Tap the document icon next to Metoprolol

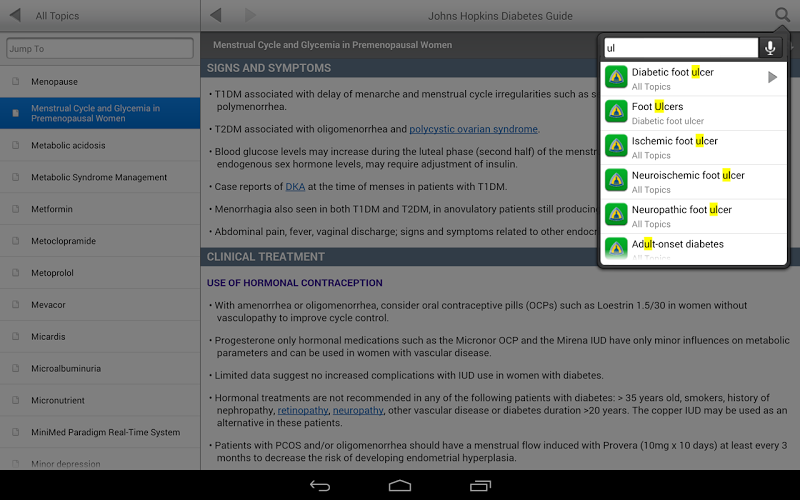point(16,272)
